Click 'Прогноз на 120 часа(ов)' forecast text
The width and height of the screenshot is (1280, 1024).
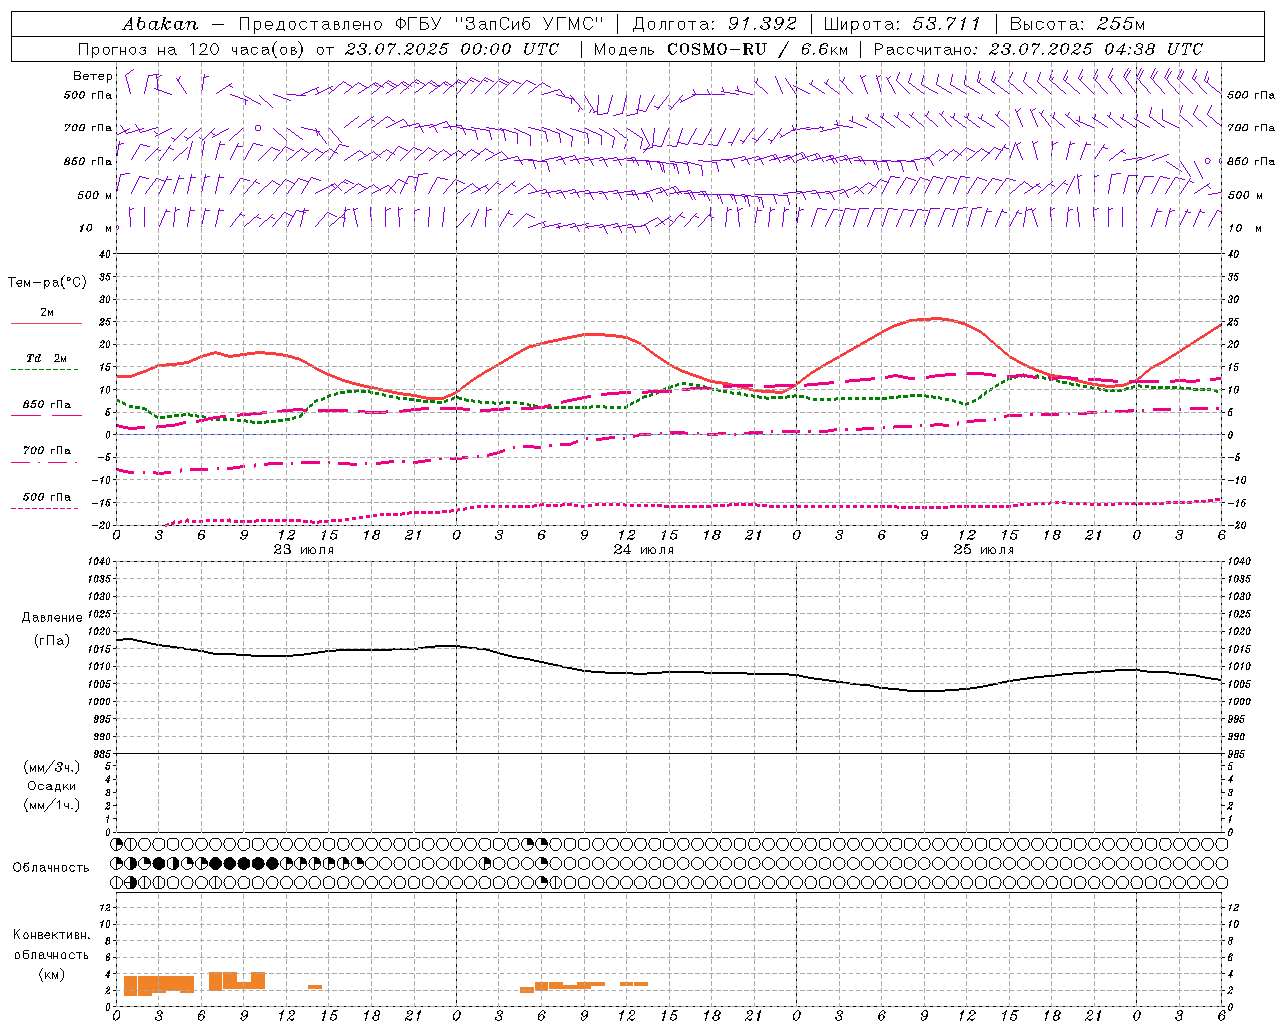coord(191,49)
